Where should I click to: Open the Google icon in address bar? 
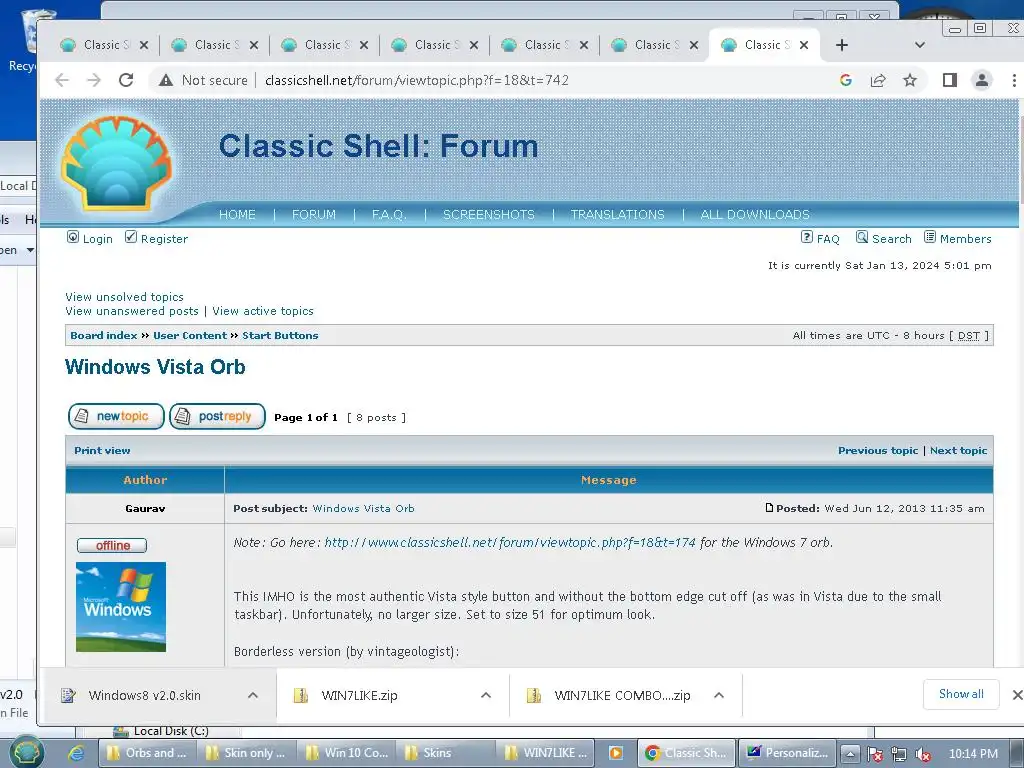(846, 80)
